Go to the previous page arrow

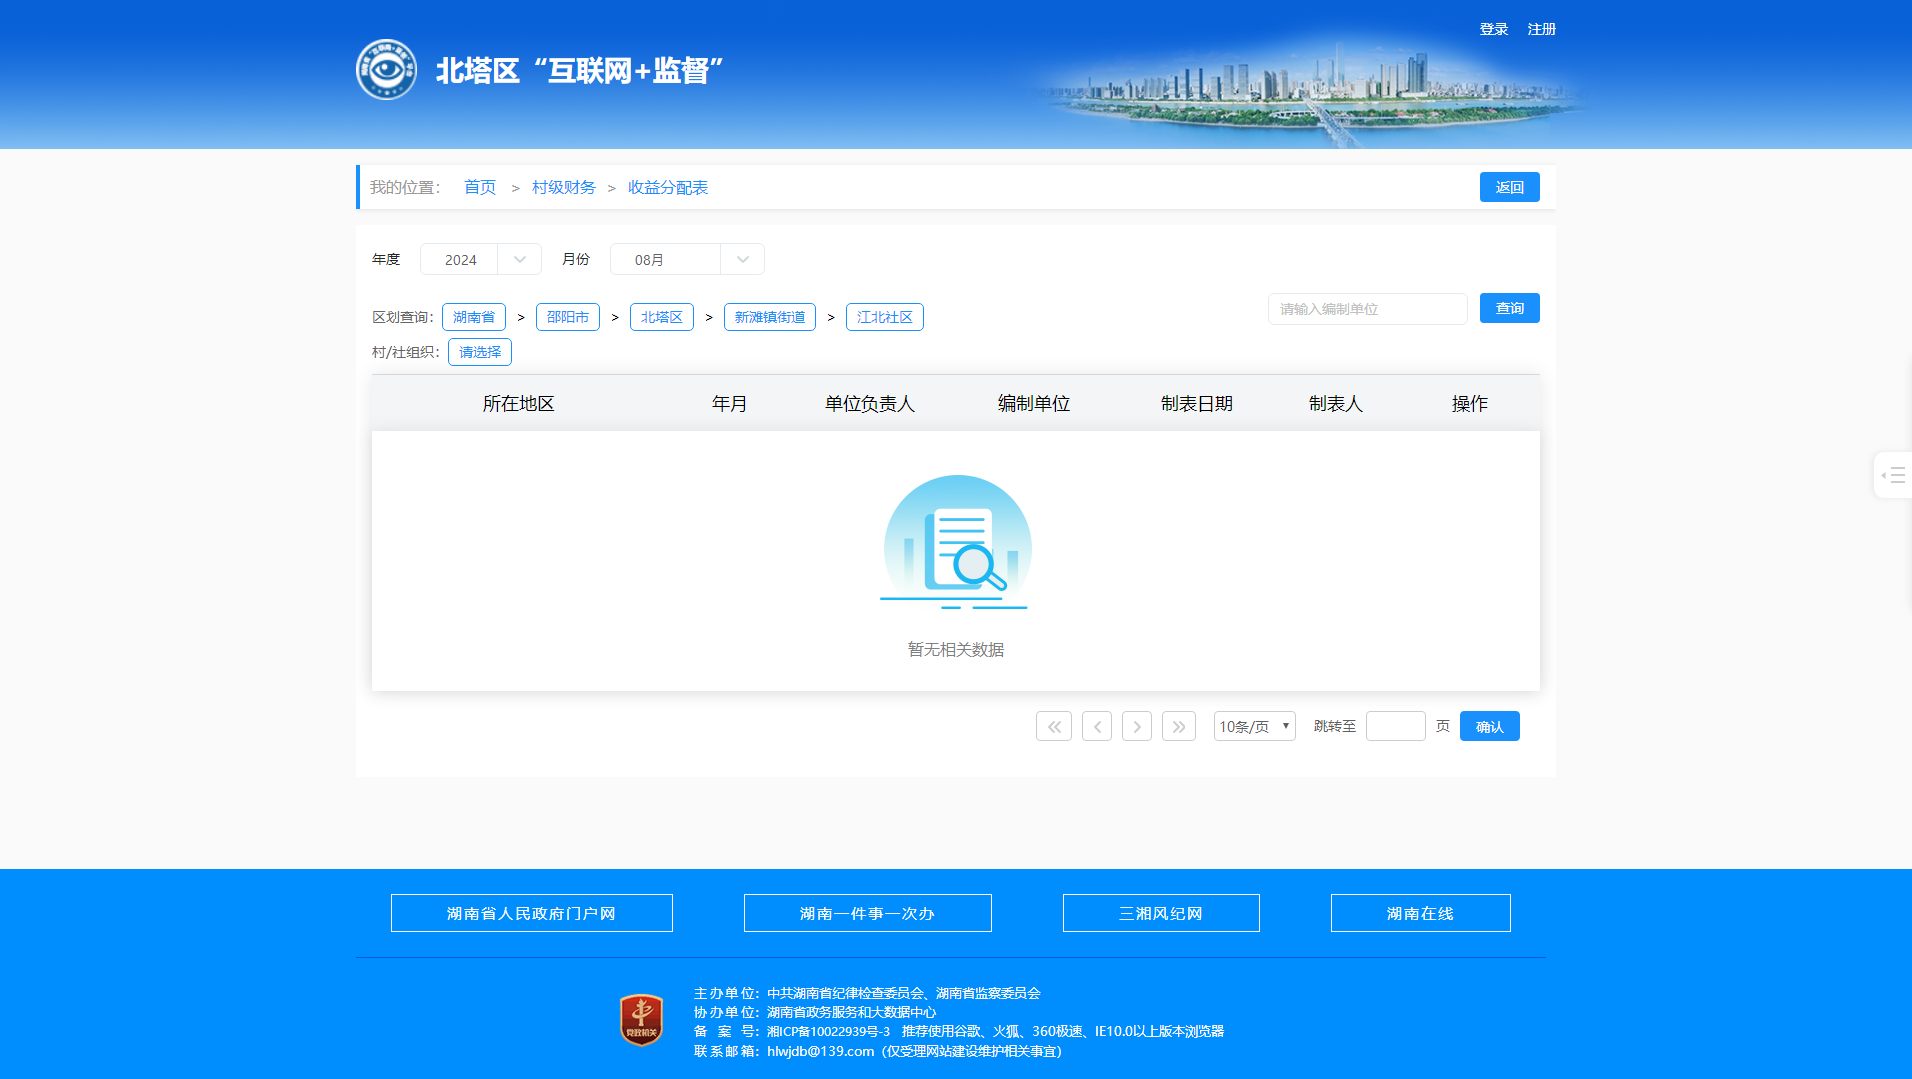point(1096,726)
